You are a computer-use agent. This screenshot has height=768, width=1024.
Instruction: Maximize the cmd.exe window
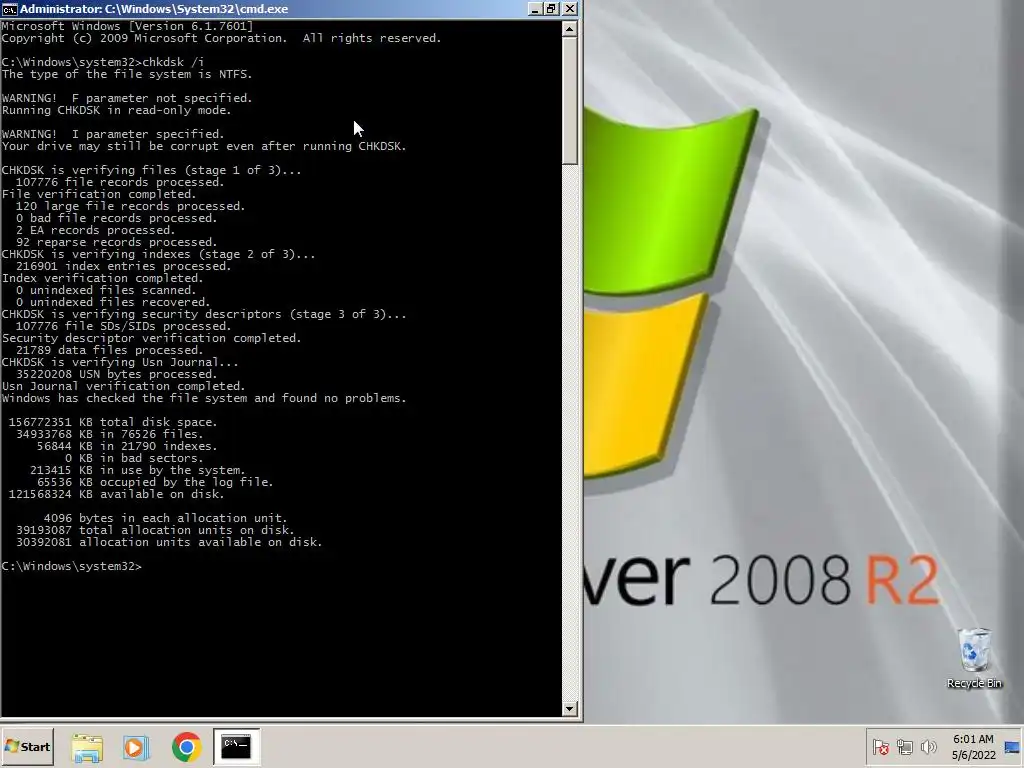(552, 8)
